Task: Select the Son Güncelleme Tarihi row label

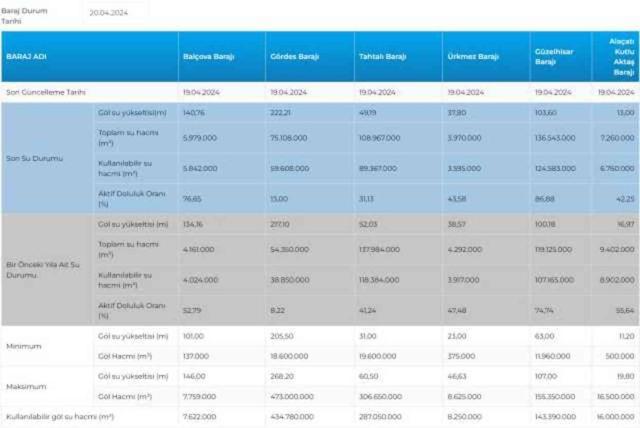Action: [46, 91]
